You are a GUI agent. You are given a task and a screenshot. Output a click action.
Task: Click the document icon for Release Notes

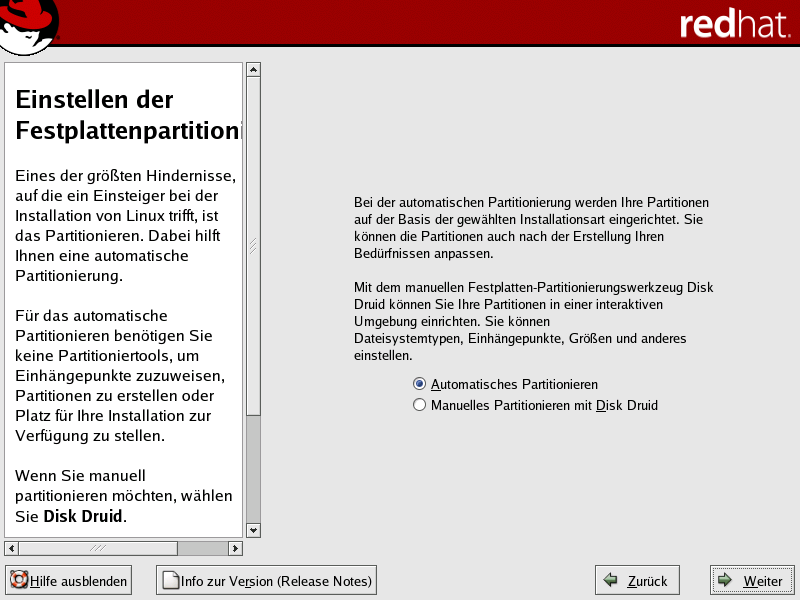point(170,580)
